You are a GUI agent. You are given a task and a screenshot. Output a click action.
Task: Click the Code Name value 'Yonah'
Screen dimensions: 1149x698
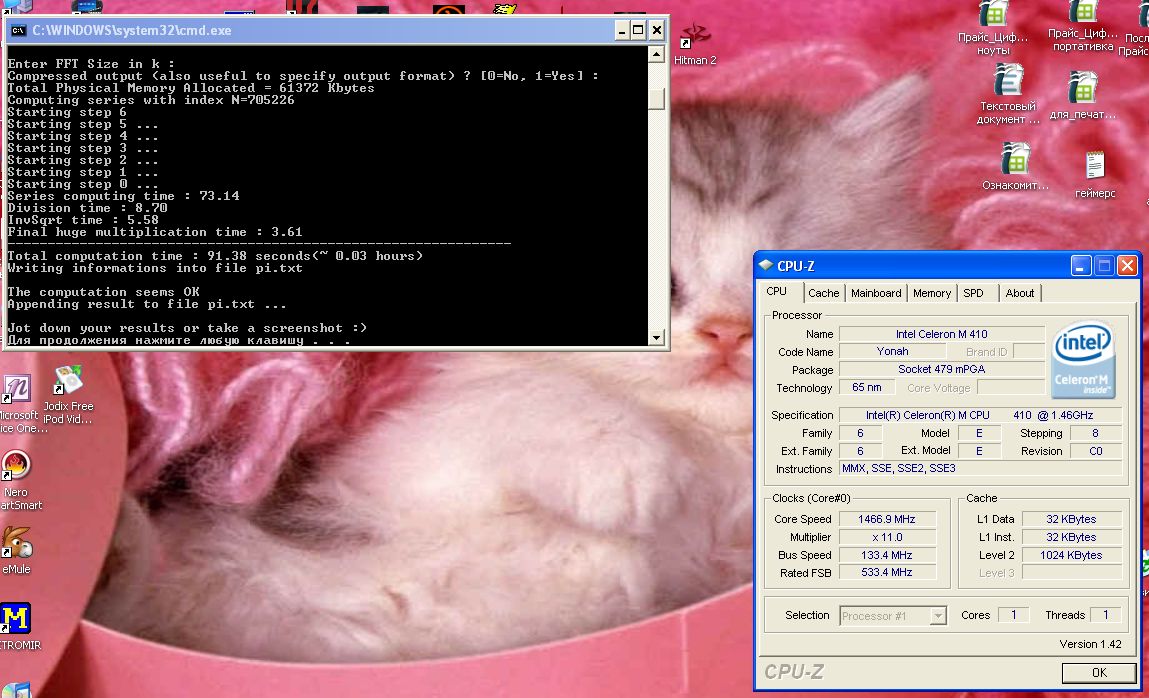point(892,352)
